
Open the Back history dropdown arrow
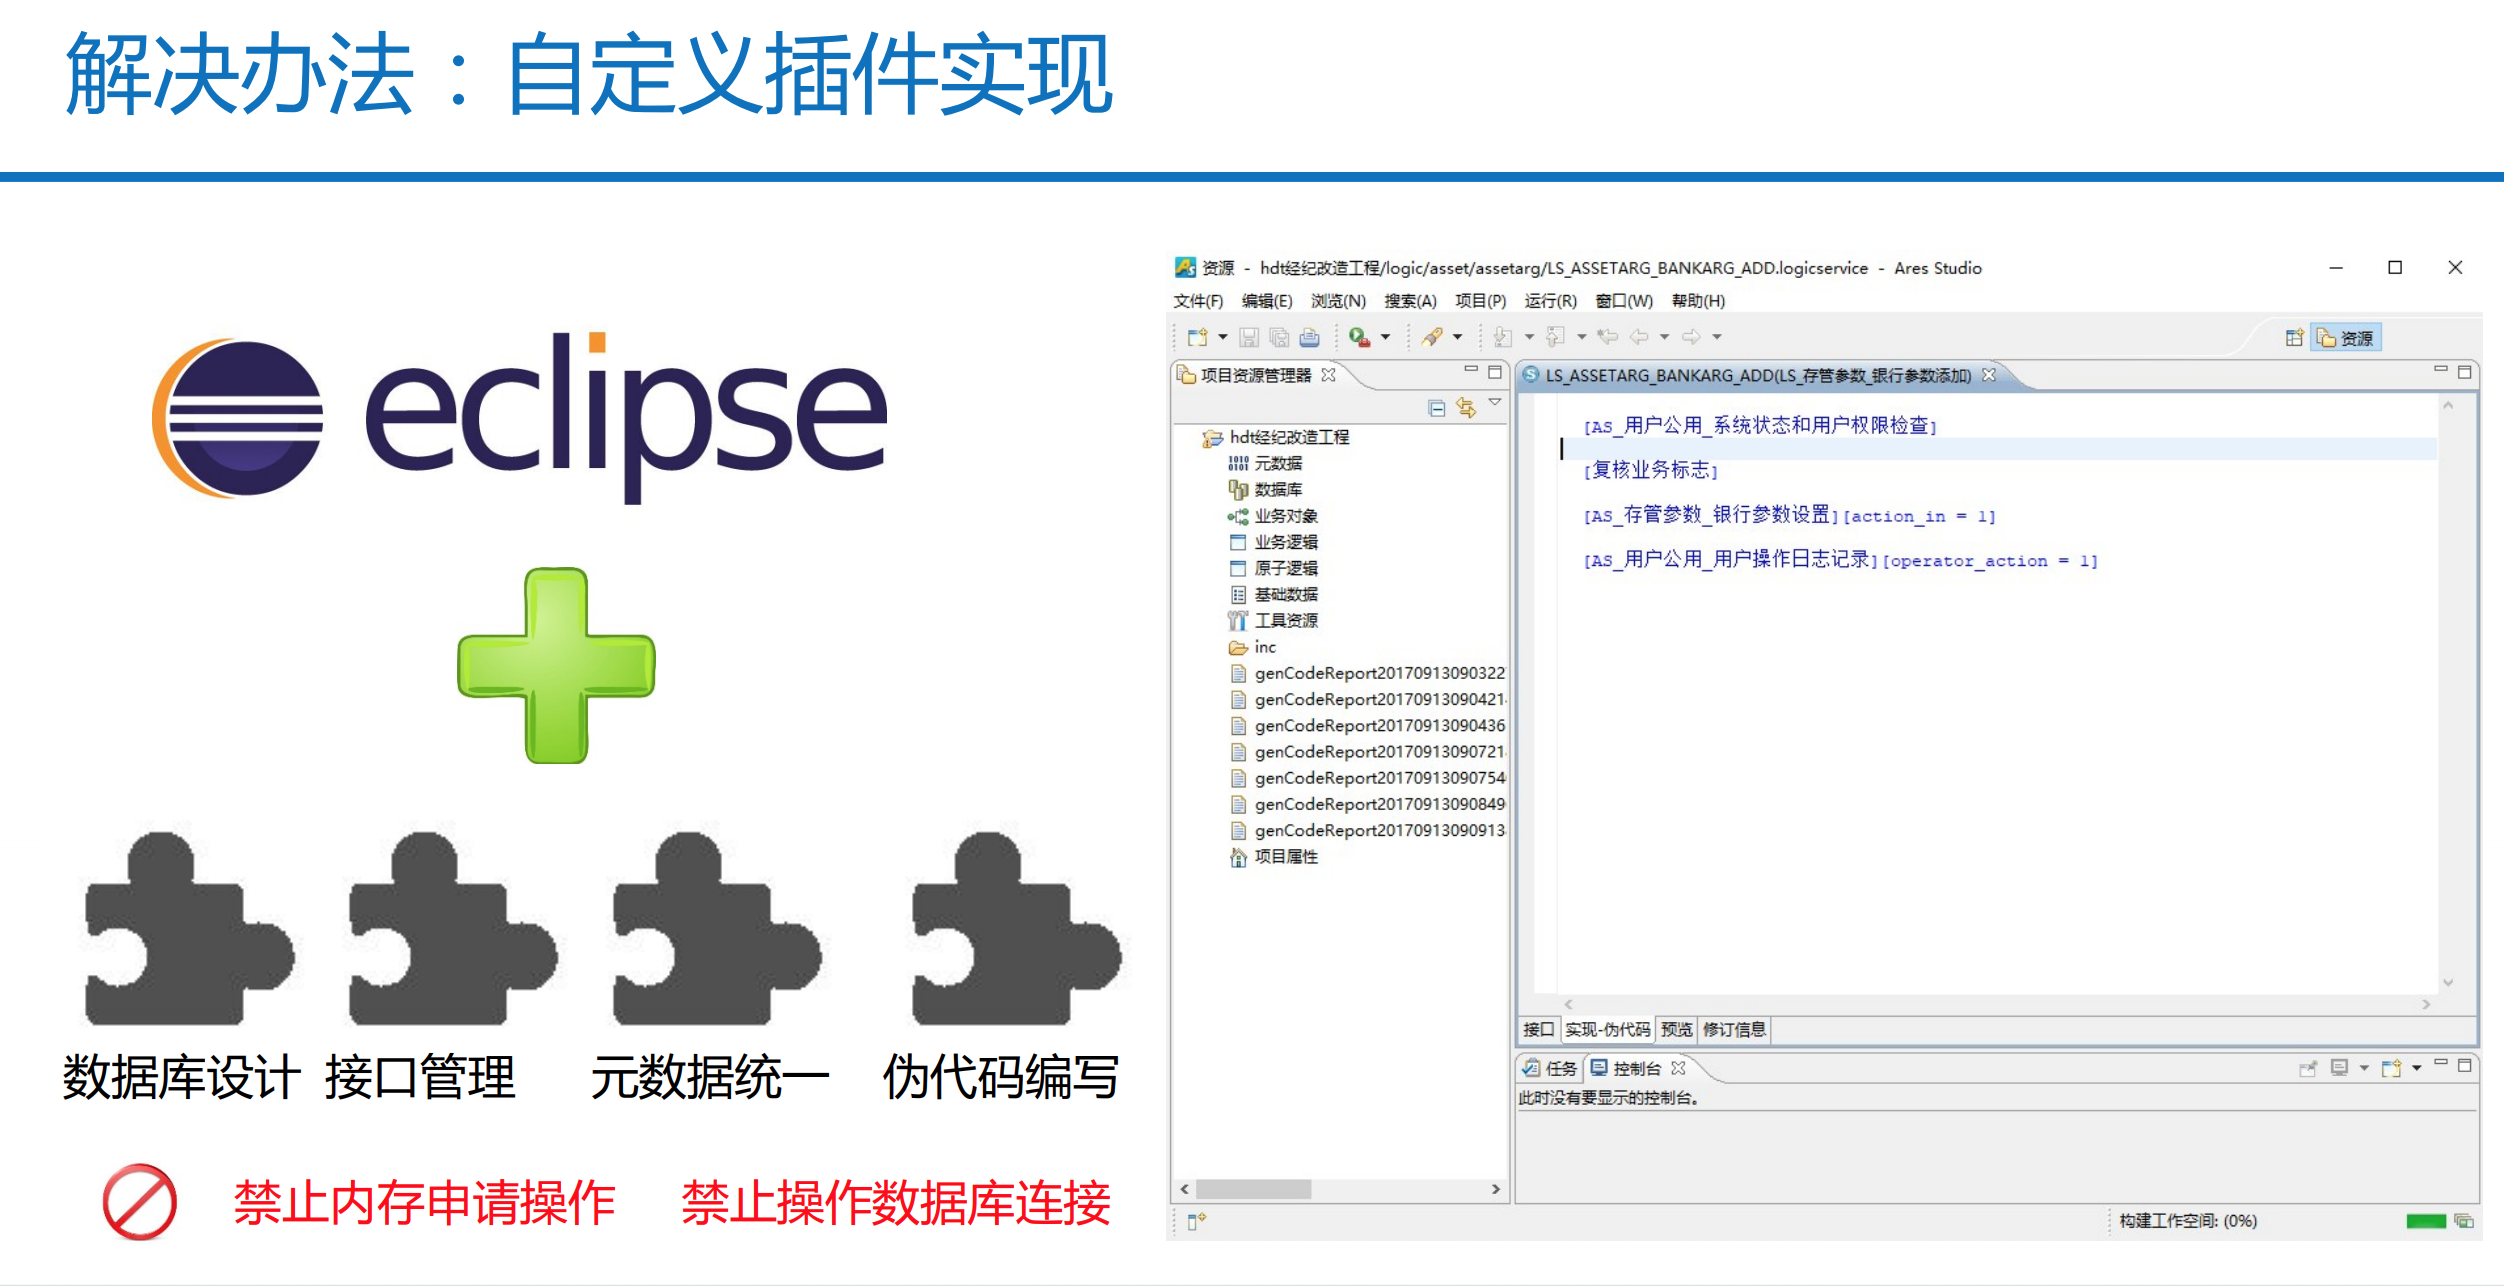1664,337
